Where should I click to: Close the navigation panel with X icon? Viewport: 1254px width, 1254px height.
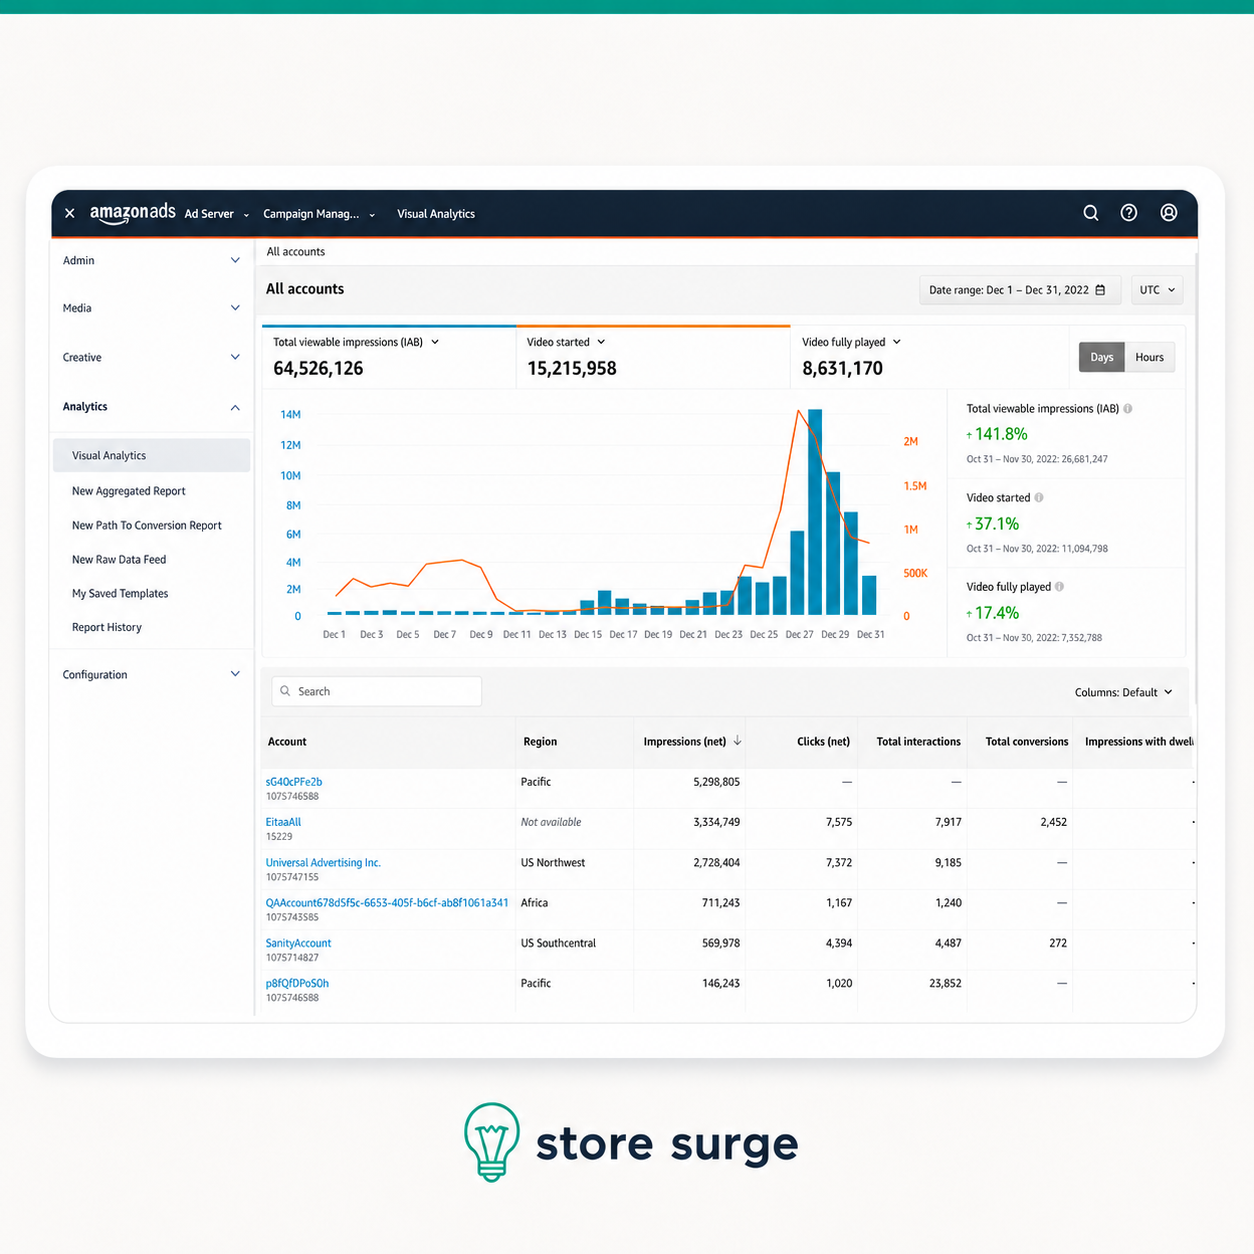pyautogui.click(x=70, y=213)
